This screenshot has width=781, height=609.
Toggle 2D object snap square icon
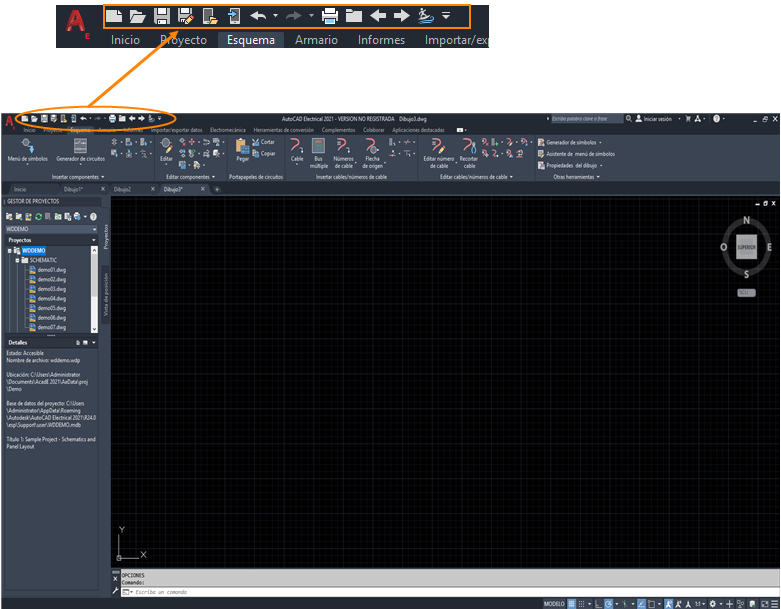point(651,604)
